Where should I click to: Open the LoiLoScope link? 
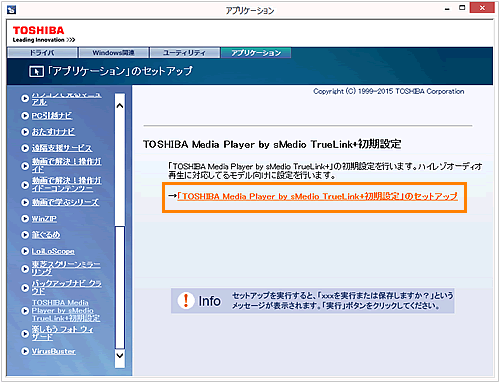pyautogui.click(x=53, y=251)
